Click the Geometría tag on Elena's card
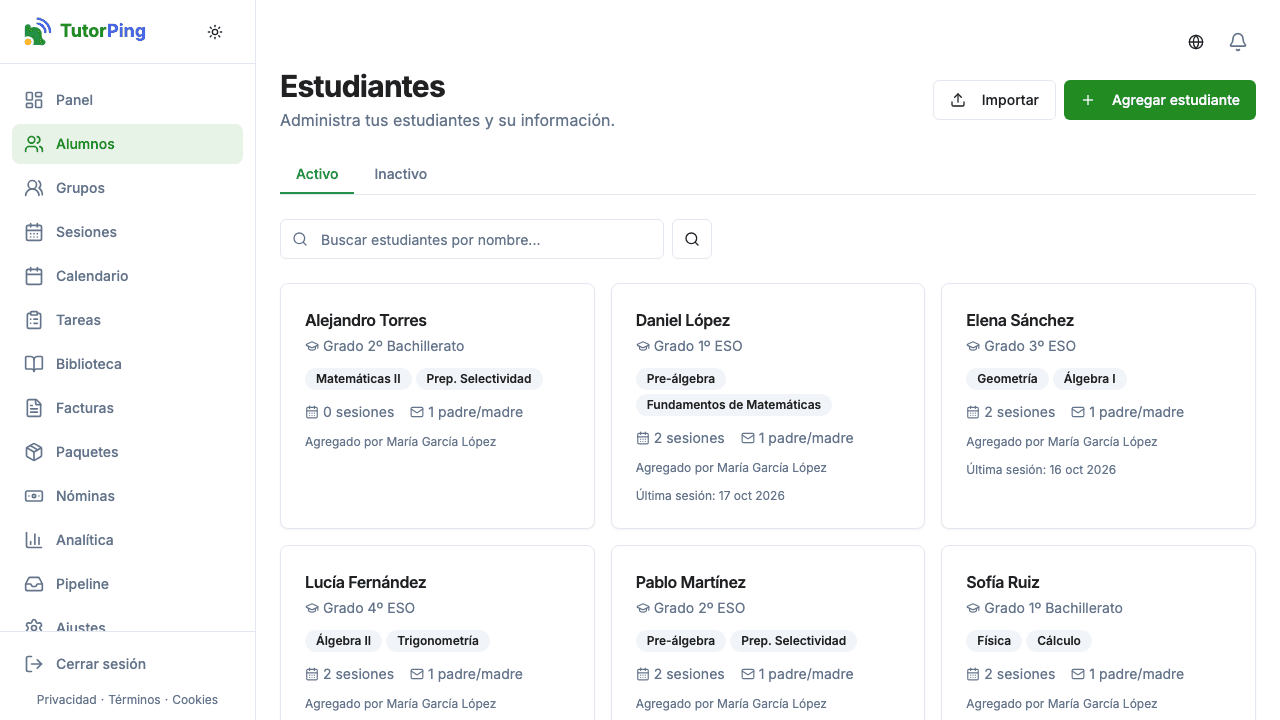 pyautogui.click(x=1007, y=379)
